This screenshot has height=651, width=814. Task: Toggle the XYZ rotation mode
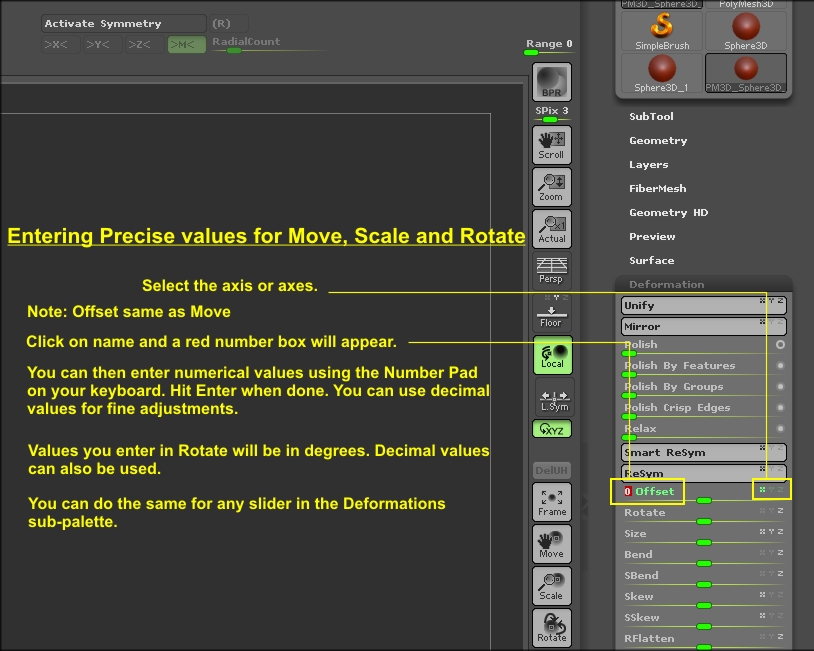[x=551, y=429]
